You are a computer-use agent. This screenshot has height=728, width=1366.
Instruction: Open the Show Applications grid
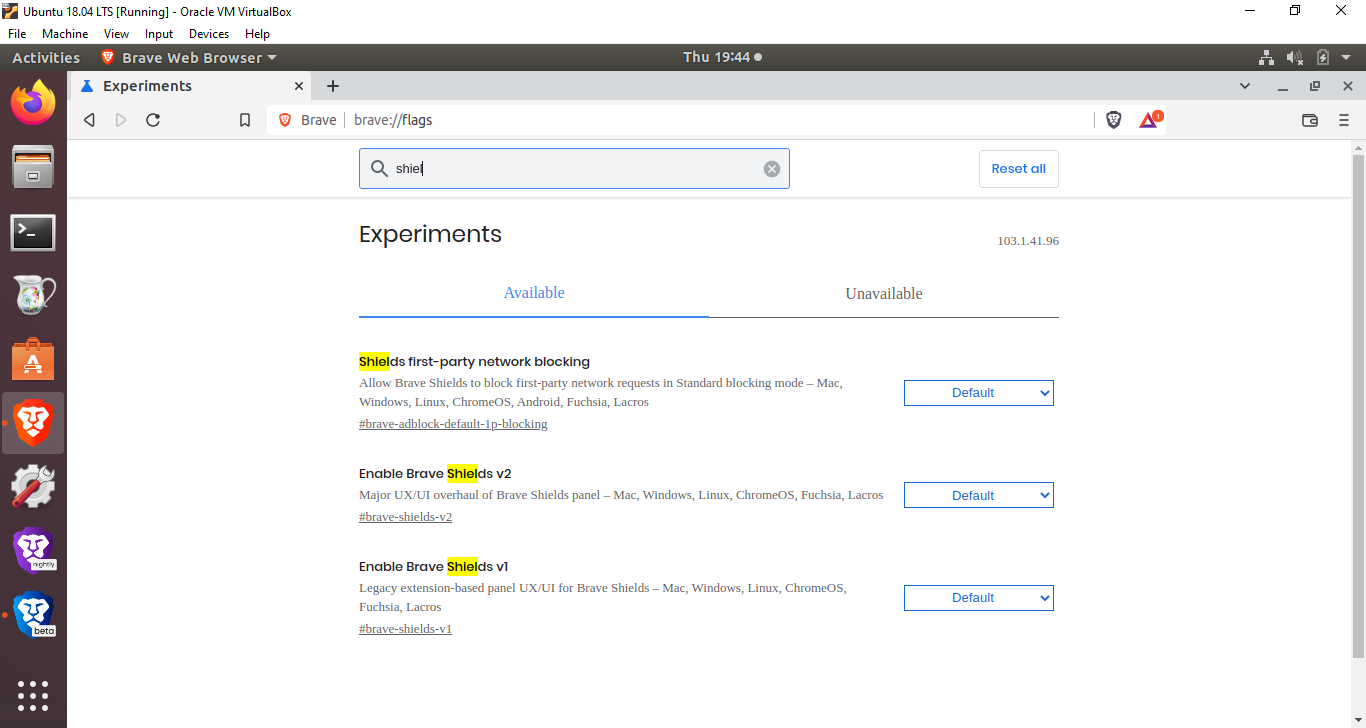point(33,696)
